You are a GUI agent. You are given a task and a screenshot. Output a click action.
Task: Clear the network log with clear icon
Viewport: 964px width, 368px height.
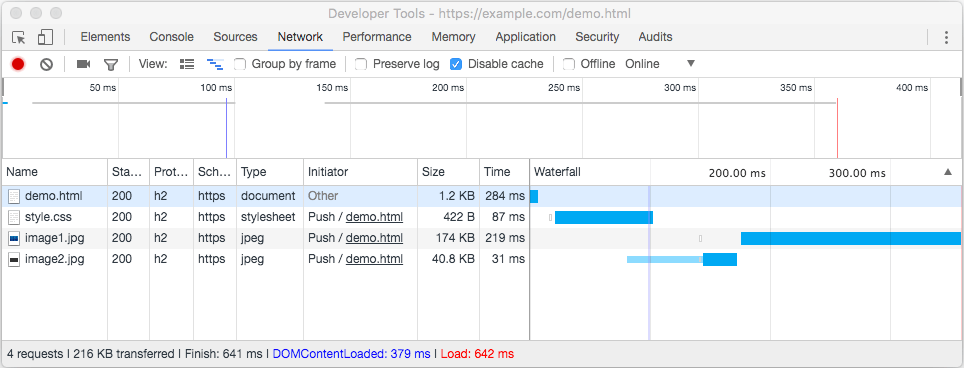tap(47, 64)
